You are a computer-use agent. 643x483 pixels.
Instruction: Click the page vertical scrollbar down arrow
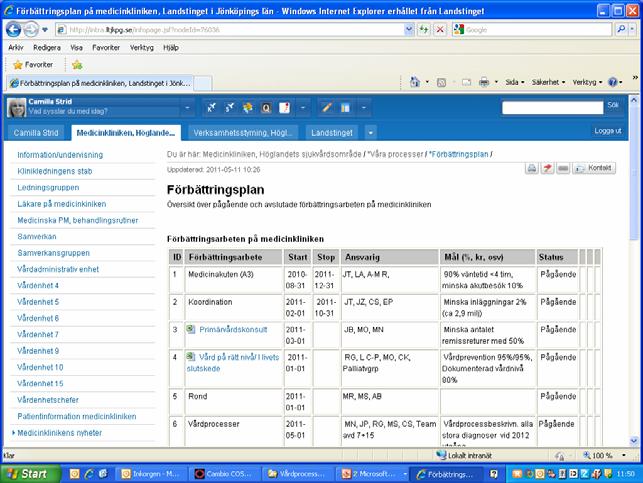[634, 441]
